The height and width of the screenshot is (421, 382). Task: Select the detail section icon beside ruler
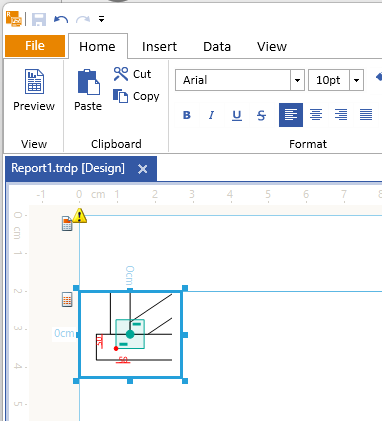click(x=67, y=299)
